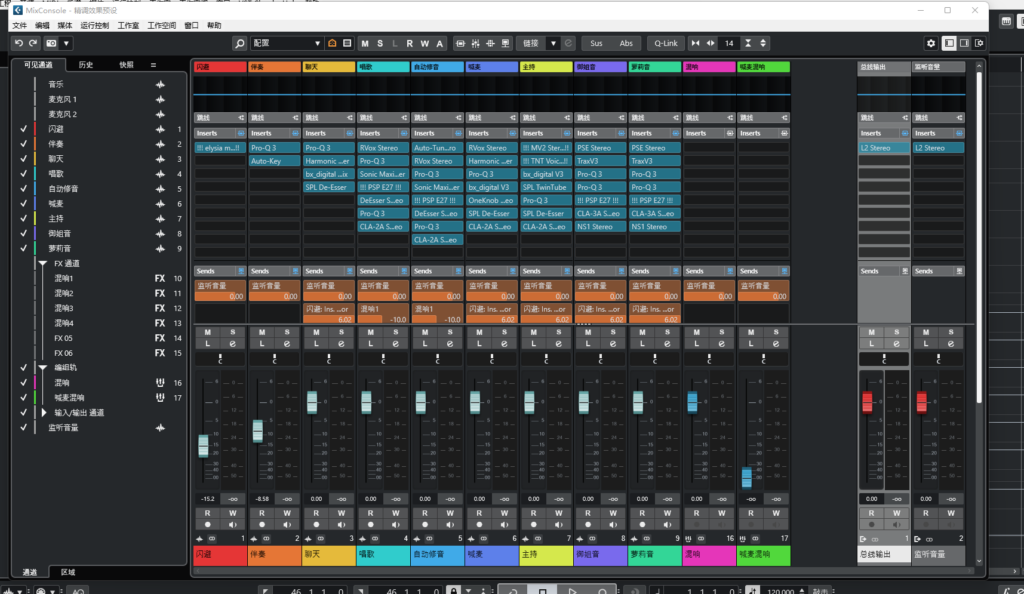Activate global Solo with the S toolbar icon

click(381, 43)
